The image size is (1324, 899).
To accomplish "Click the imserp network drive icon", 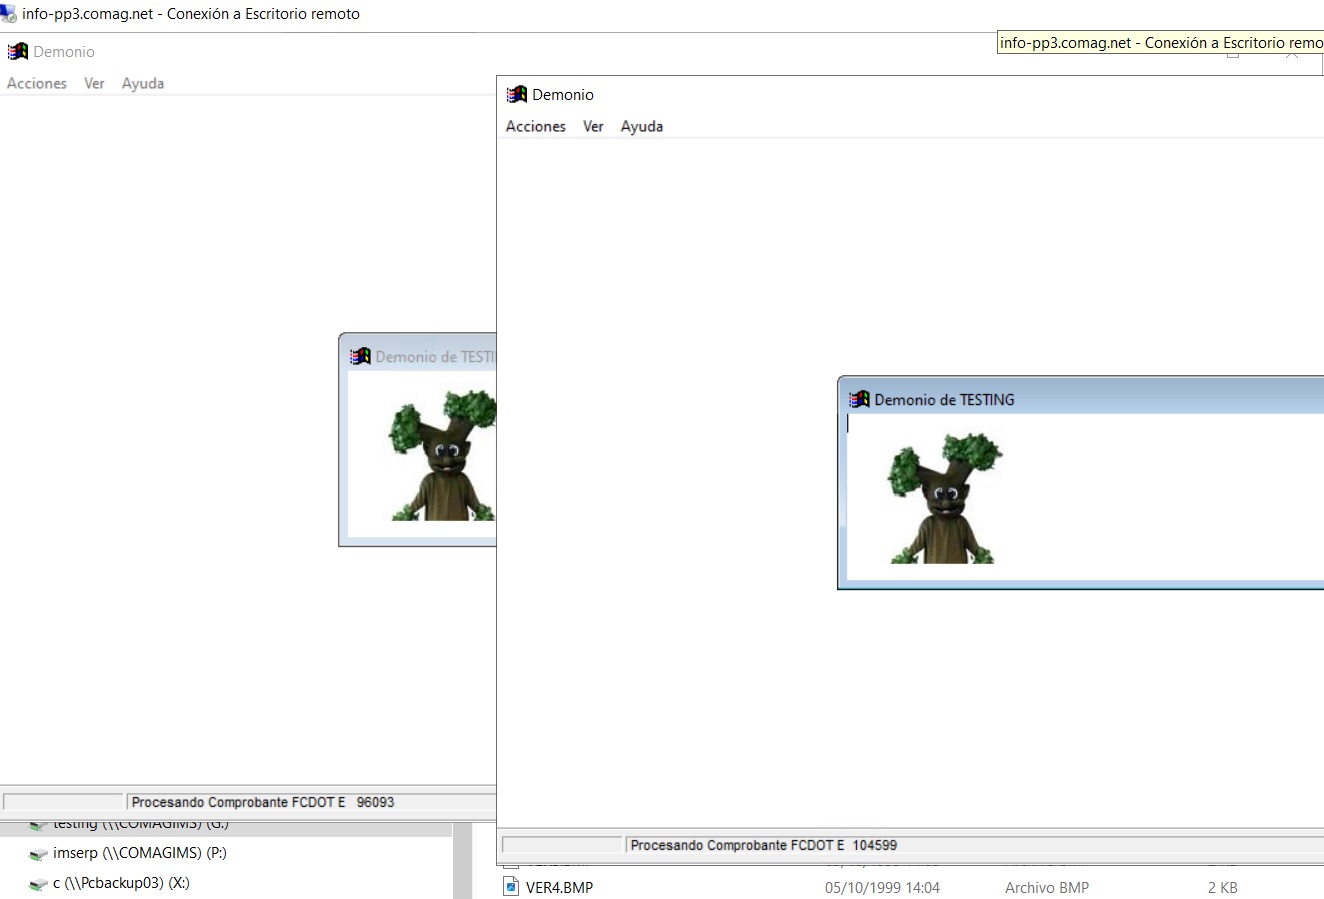I will pos(39,854).
